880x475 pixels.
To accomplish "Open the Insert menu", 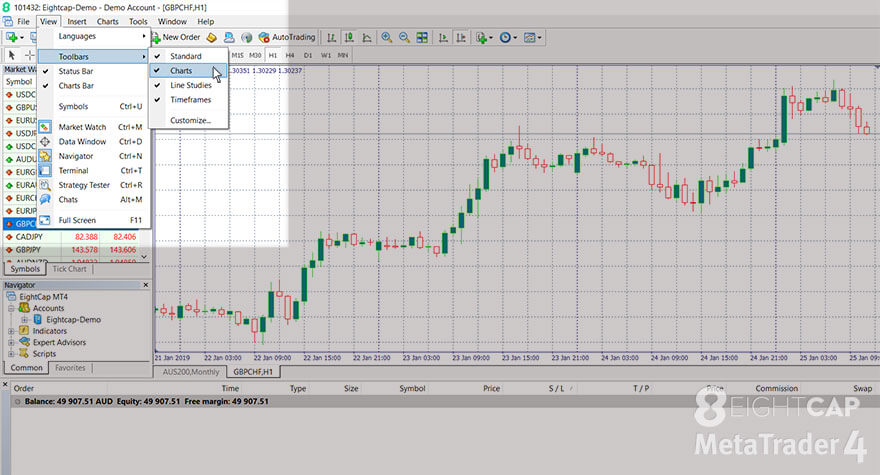I will point(77,21).
